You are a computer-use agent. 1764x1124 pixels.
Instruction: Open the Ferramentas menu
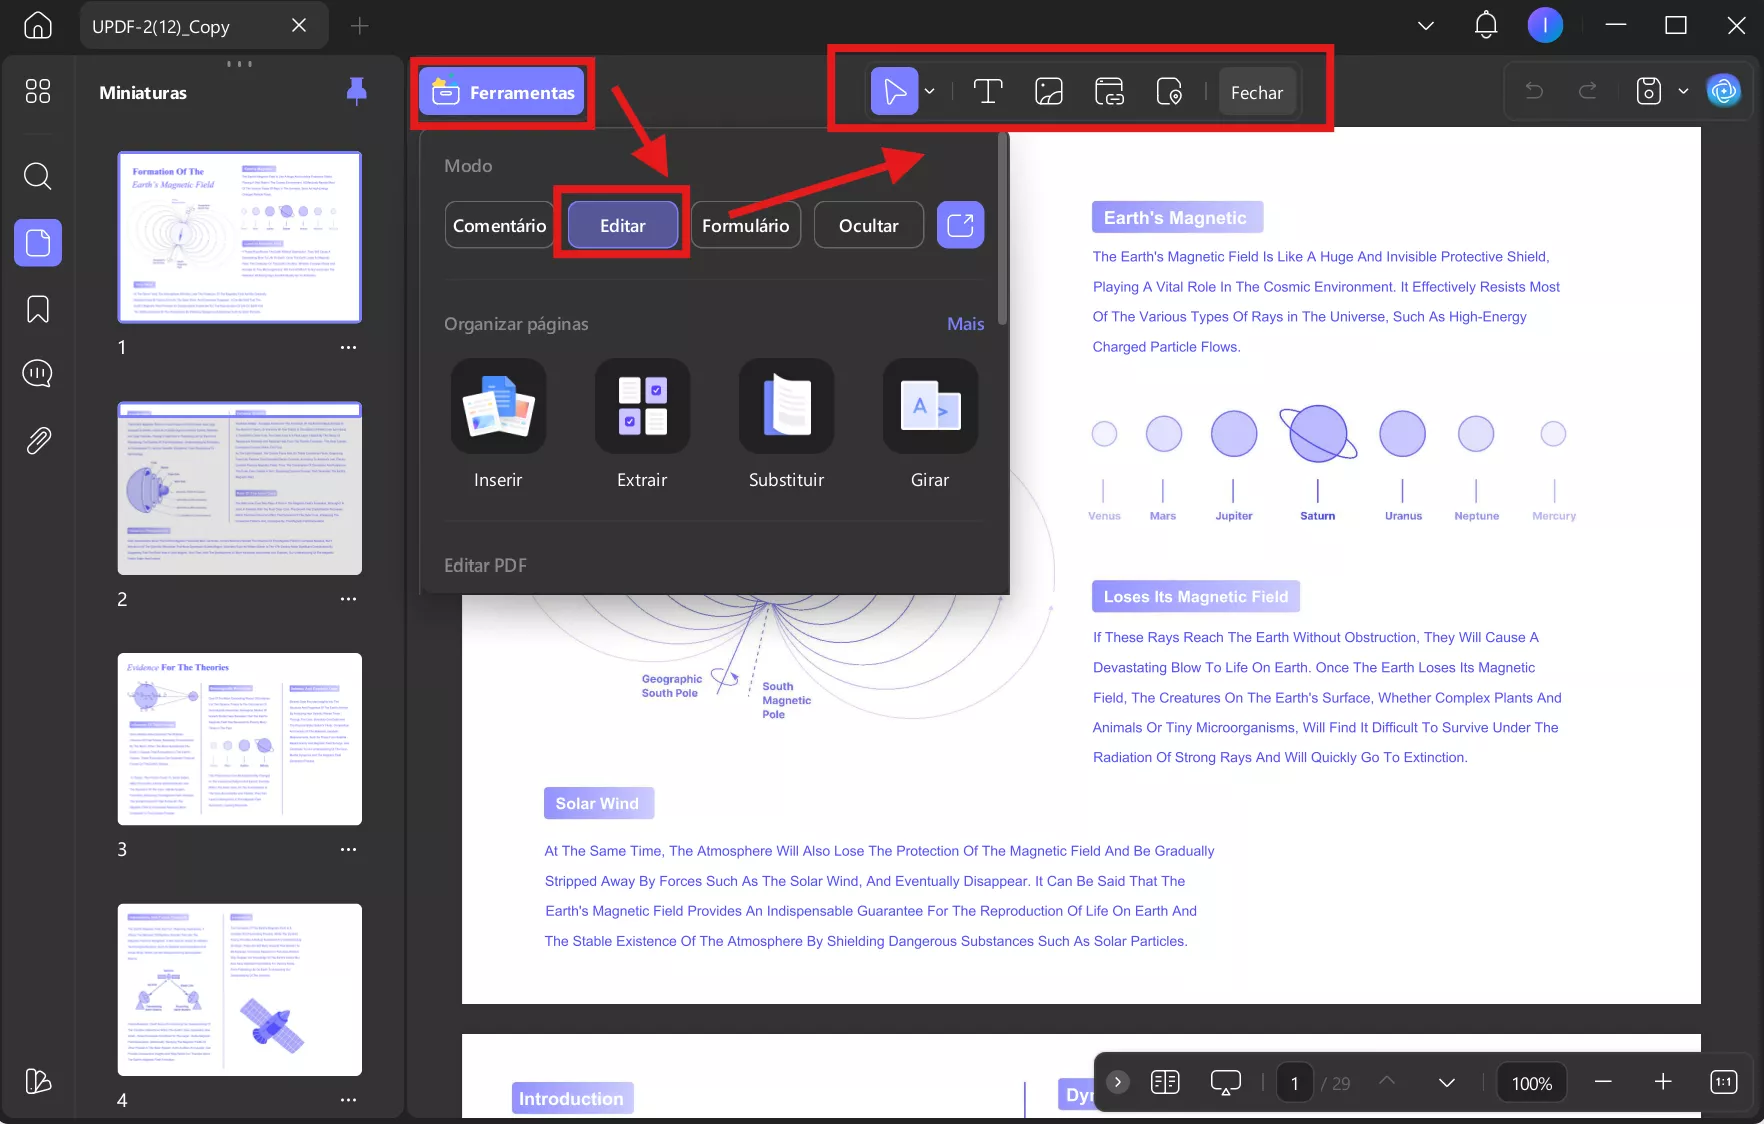(x=502, y=92)
